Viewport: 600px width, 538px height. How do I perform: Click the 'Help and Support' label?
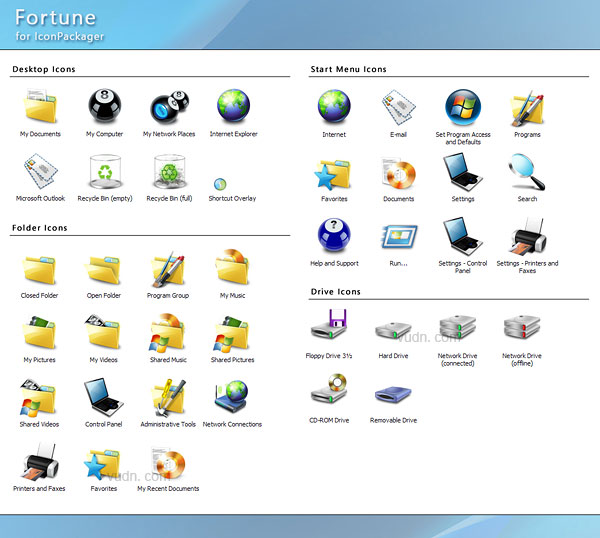(334, 263)
